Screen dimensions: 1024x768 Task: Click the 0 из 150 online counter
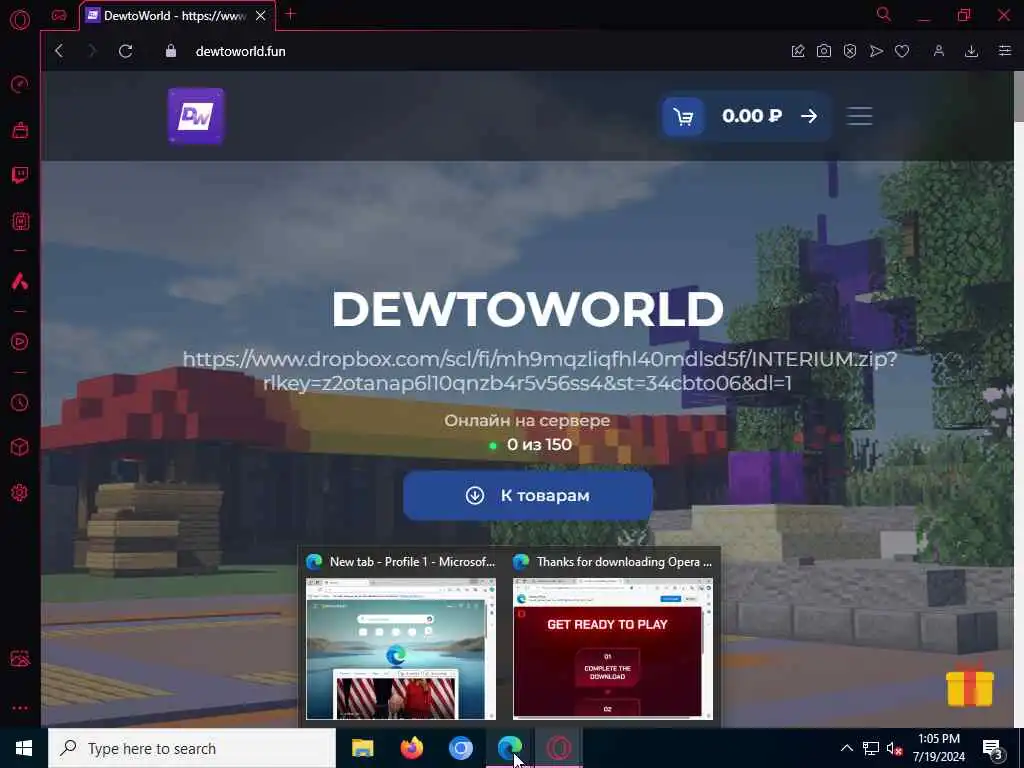coord(539,445)
